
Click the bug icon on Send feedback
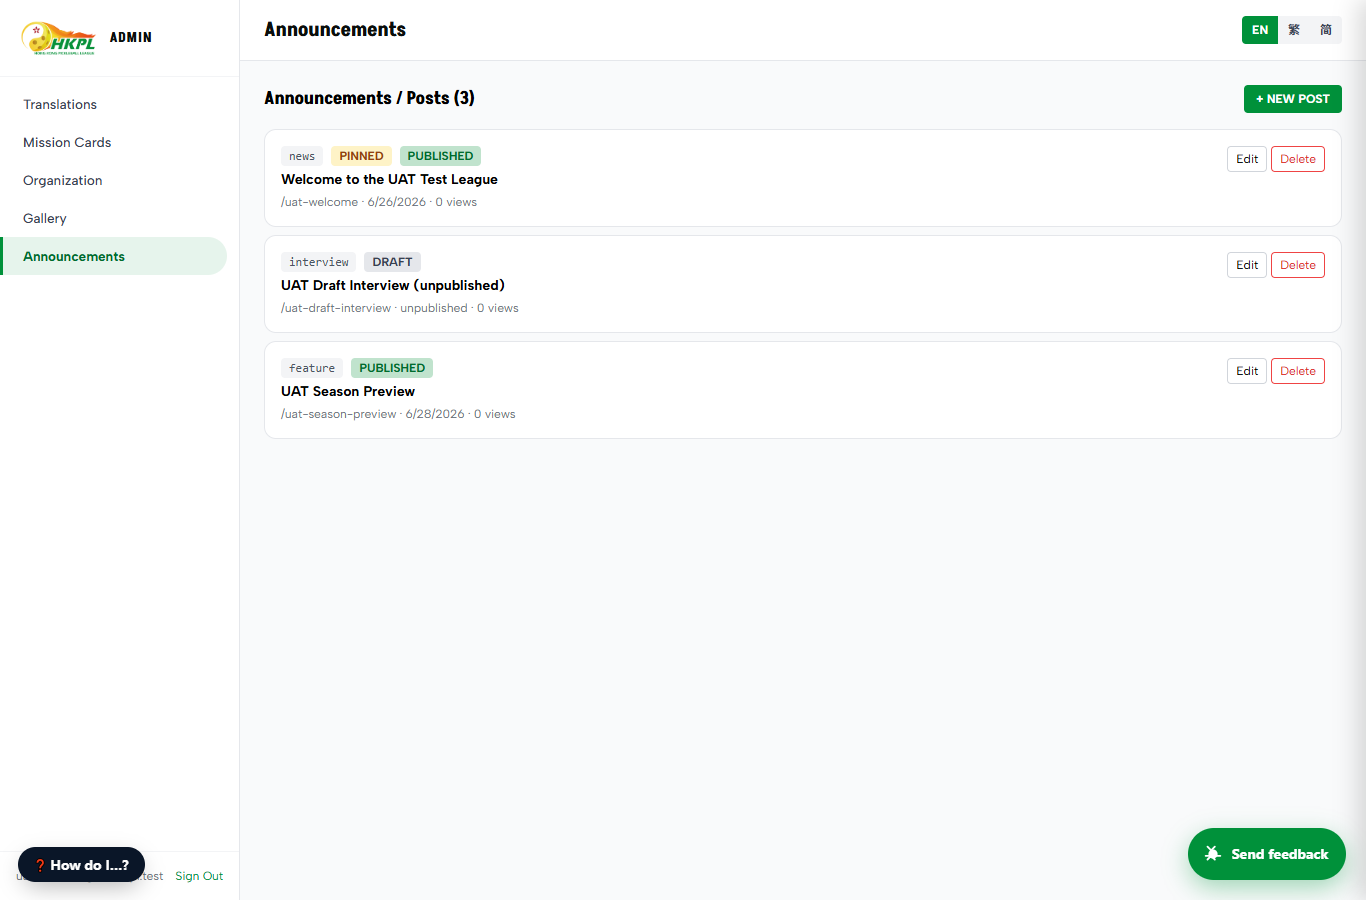(x=1213, y=854)
